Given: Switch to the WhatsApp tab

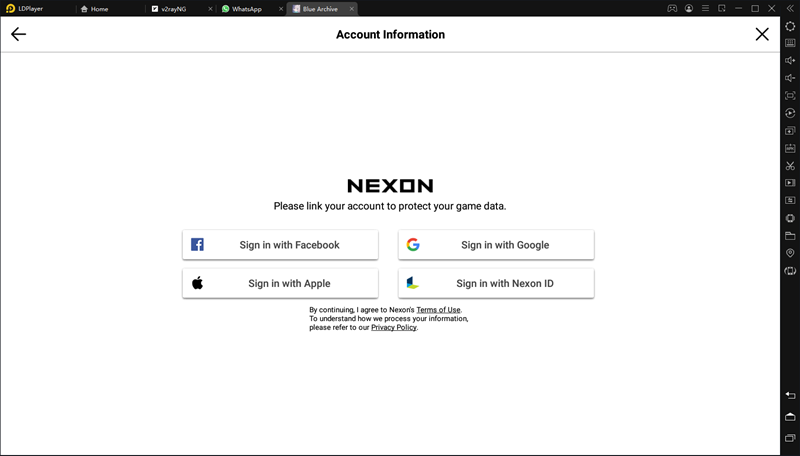Looking at the screenshot, I should [x=247, y=9].
